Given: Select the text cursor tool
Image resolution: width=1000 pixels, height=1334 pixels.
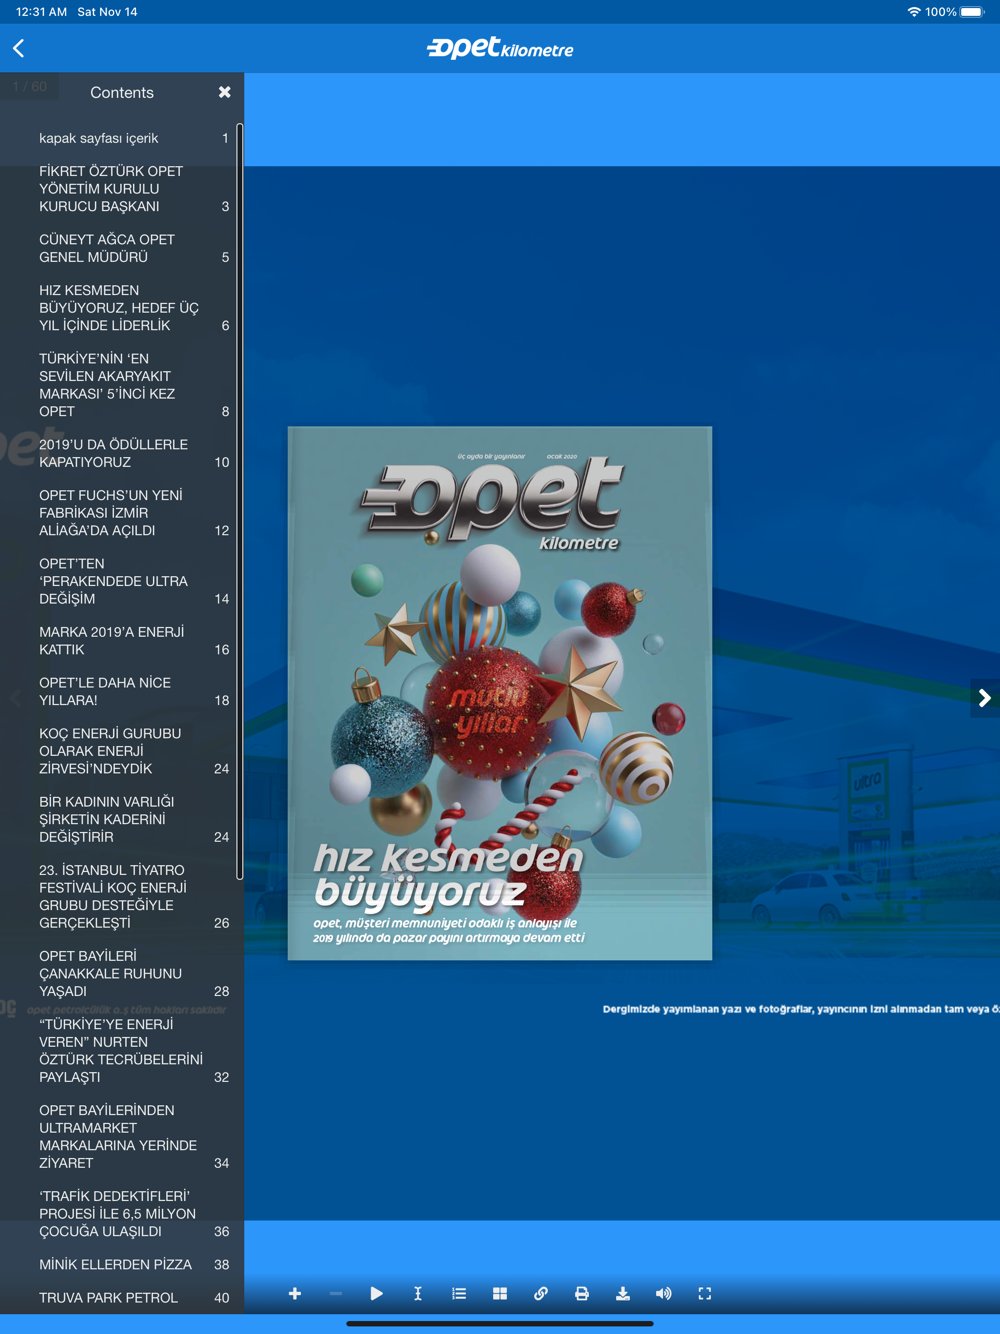Looking at the screenshot, I should click(x=417, y=1294).
